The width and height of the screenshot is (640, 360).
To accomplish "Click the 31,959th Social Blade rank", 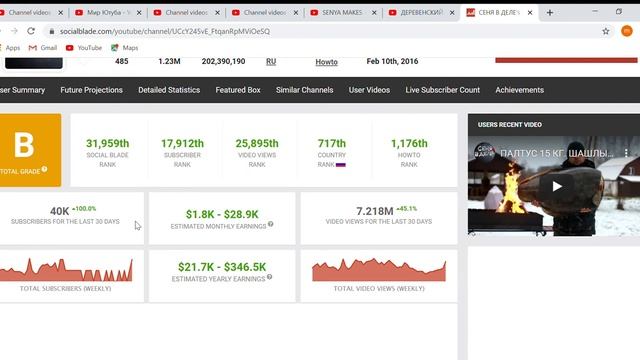I will click(107, 144).
